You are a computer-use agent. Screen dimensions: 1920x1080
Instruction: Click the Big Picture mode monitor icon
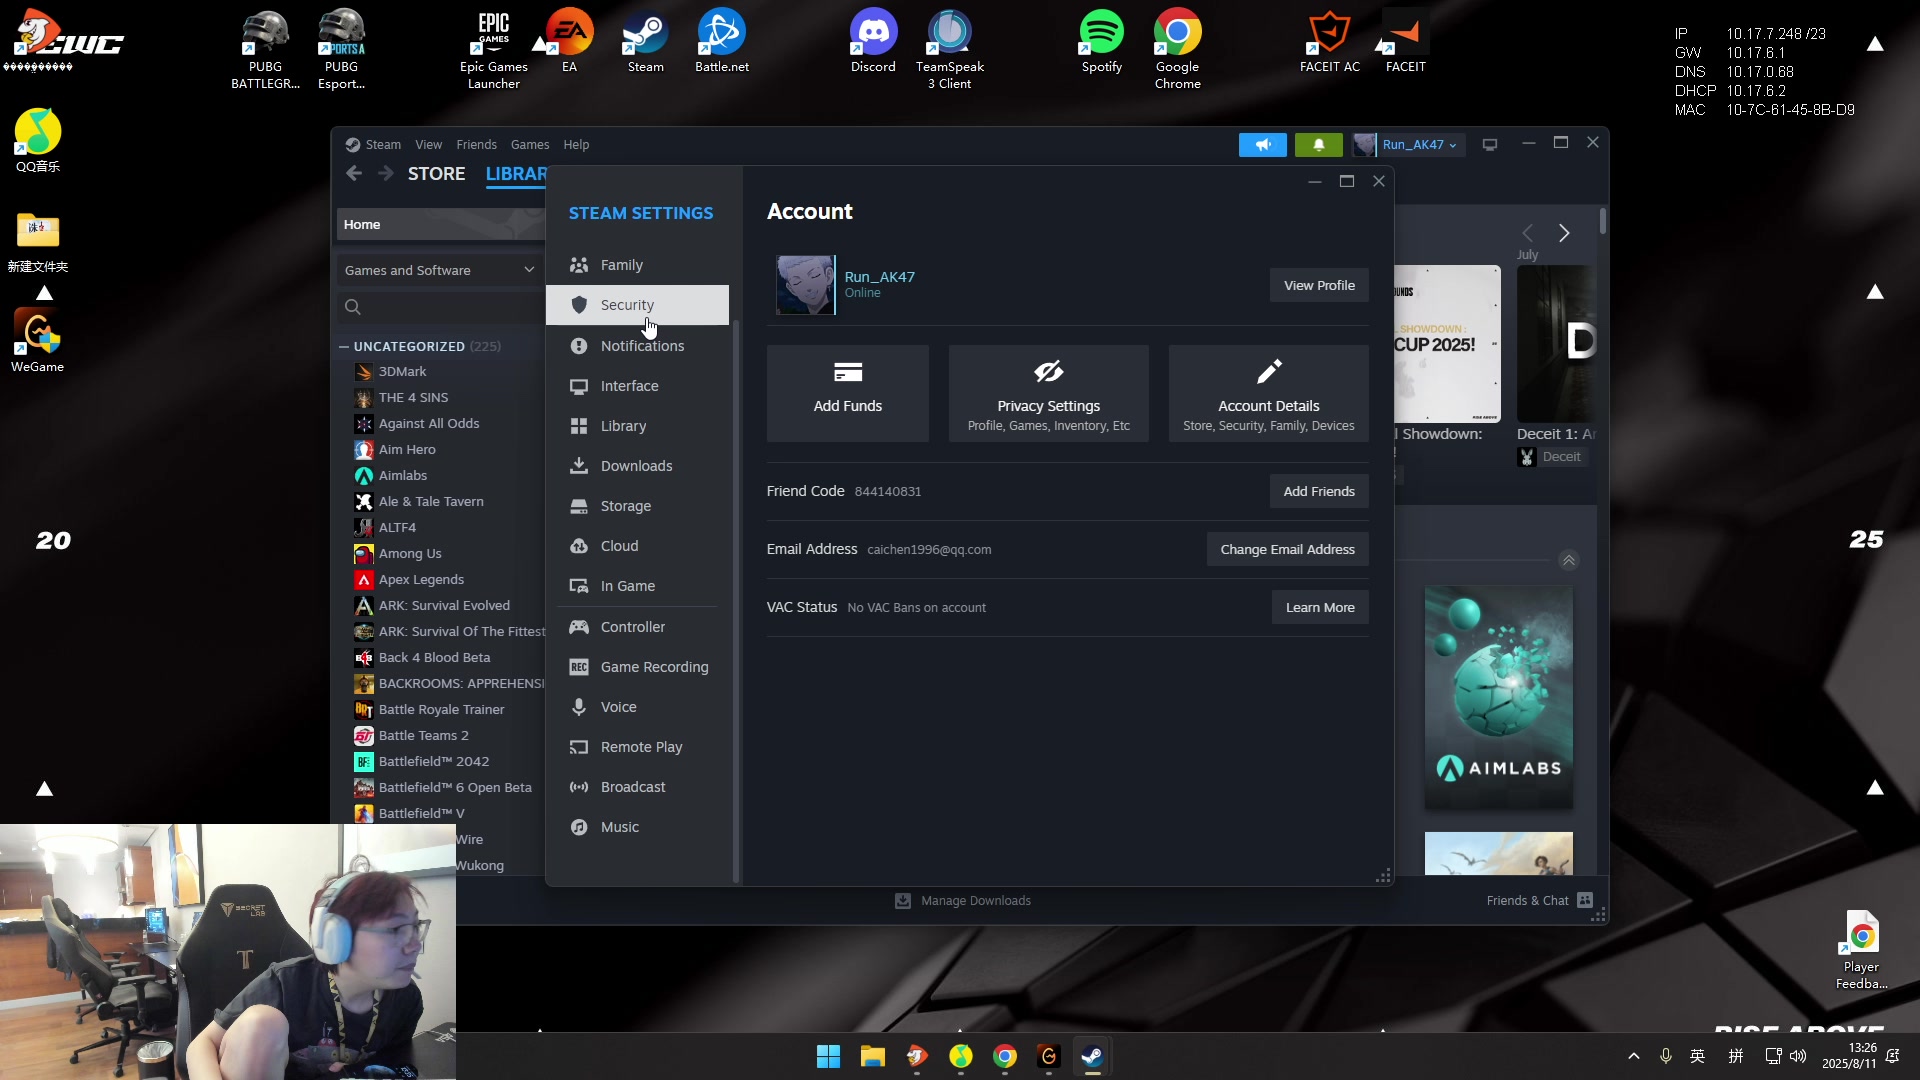[x=1490, y=145]
